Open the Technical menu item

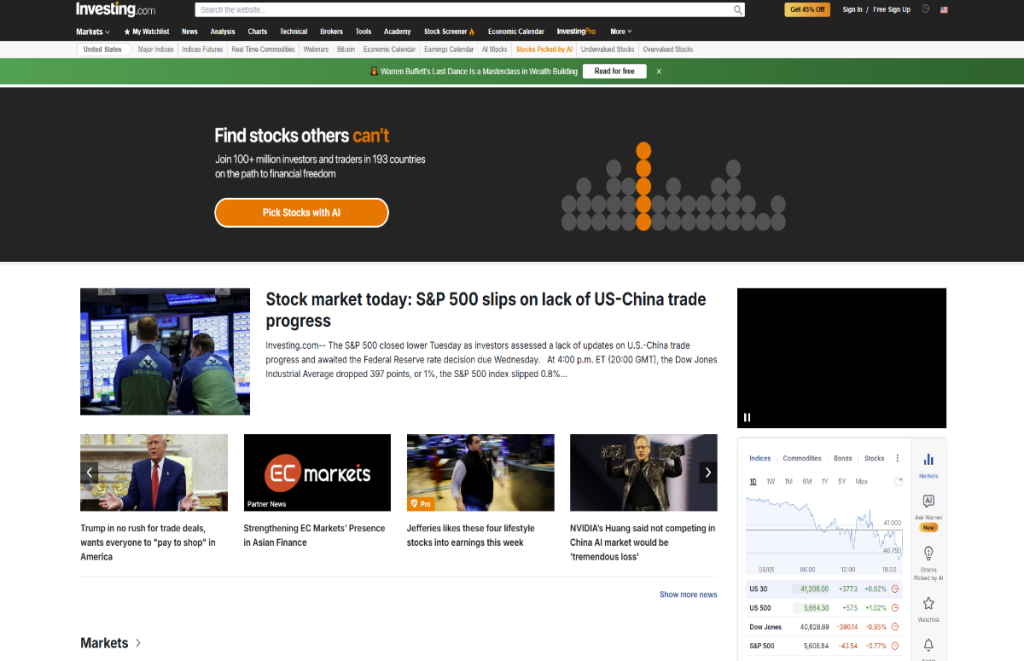293,31
